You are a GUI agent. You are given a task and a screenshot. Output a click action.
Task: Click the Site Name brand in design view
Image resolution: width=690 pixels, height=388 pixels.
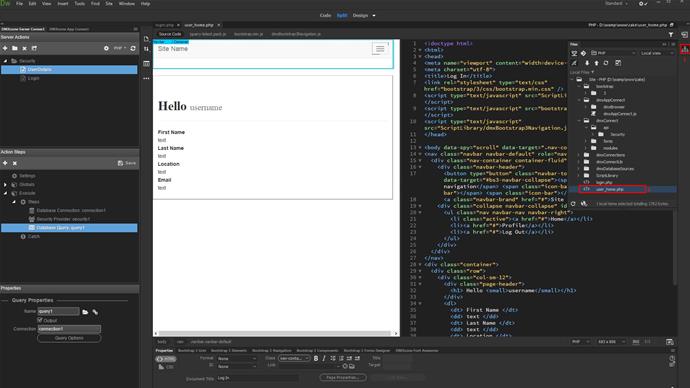pos(173,49)
